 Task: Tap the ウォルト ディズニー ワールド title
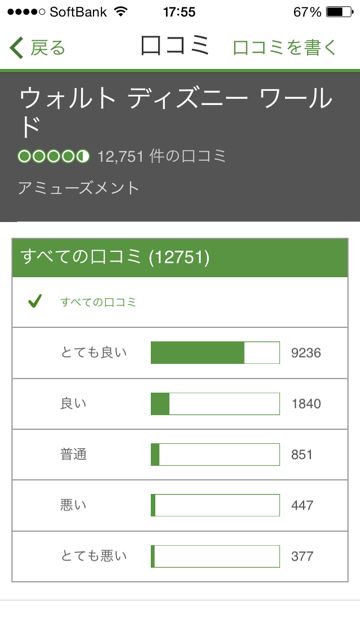[176, 112]
